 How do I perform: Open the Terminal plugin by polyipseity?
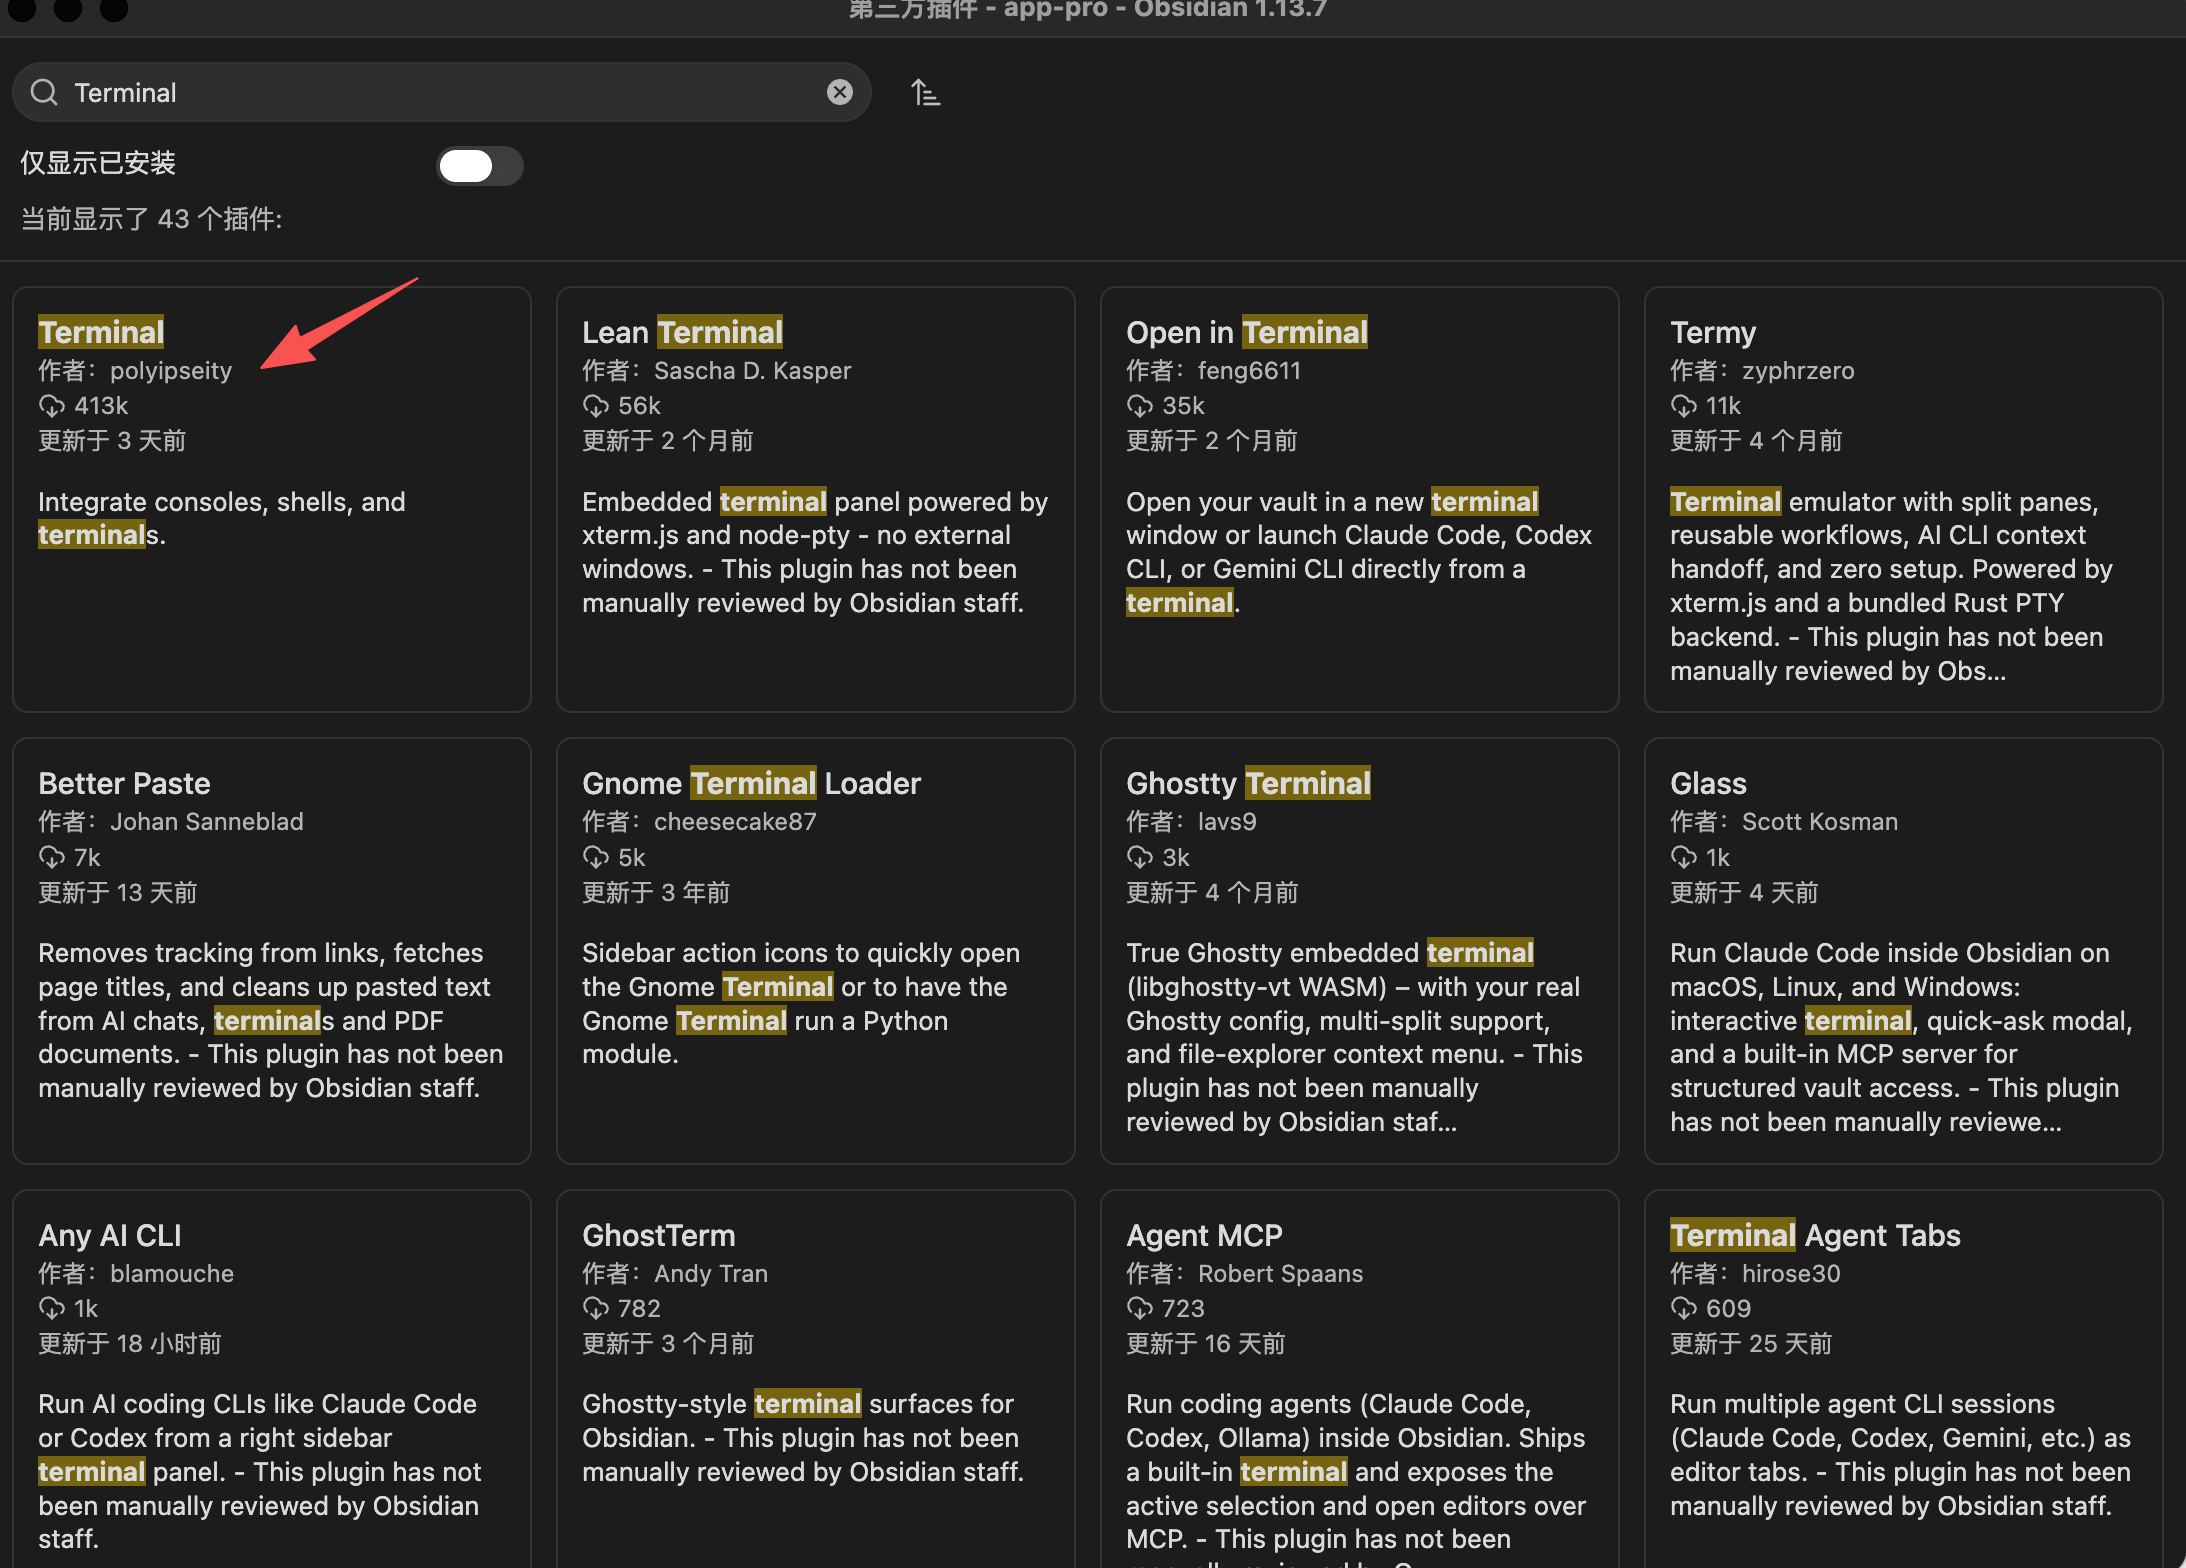tap(271, 500)
